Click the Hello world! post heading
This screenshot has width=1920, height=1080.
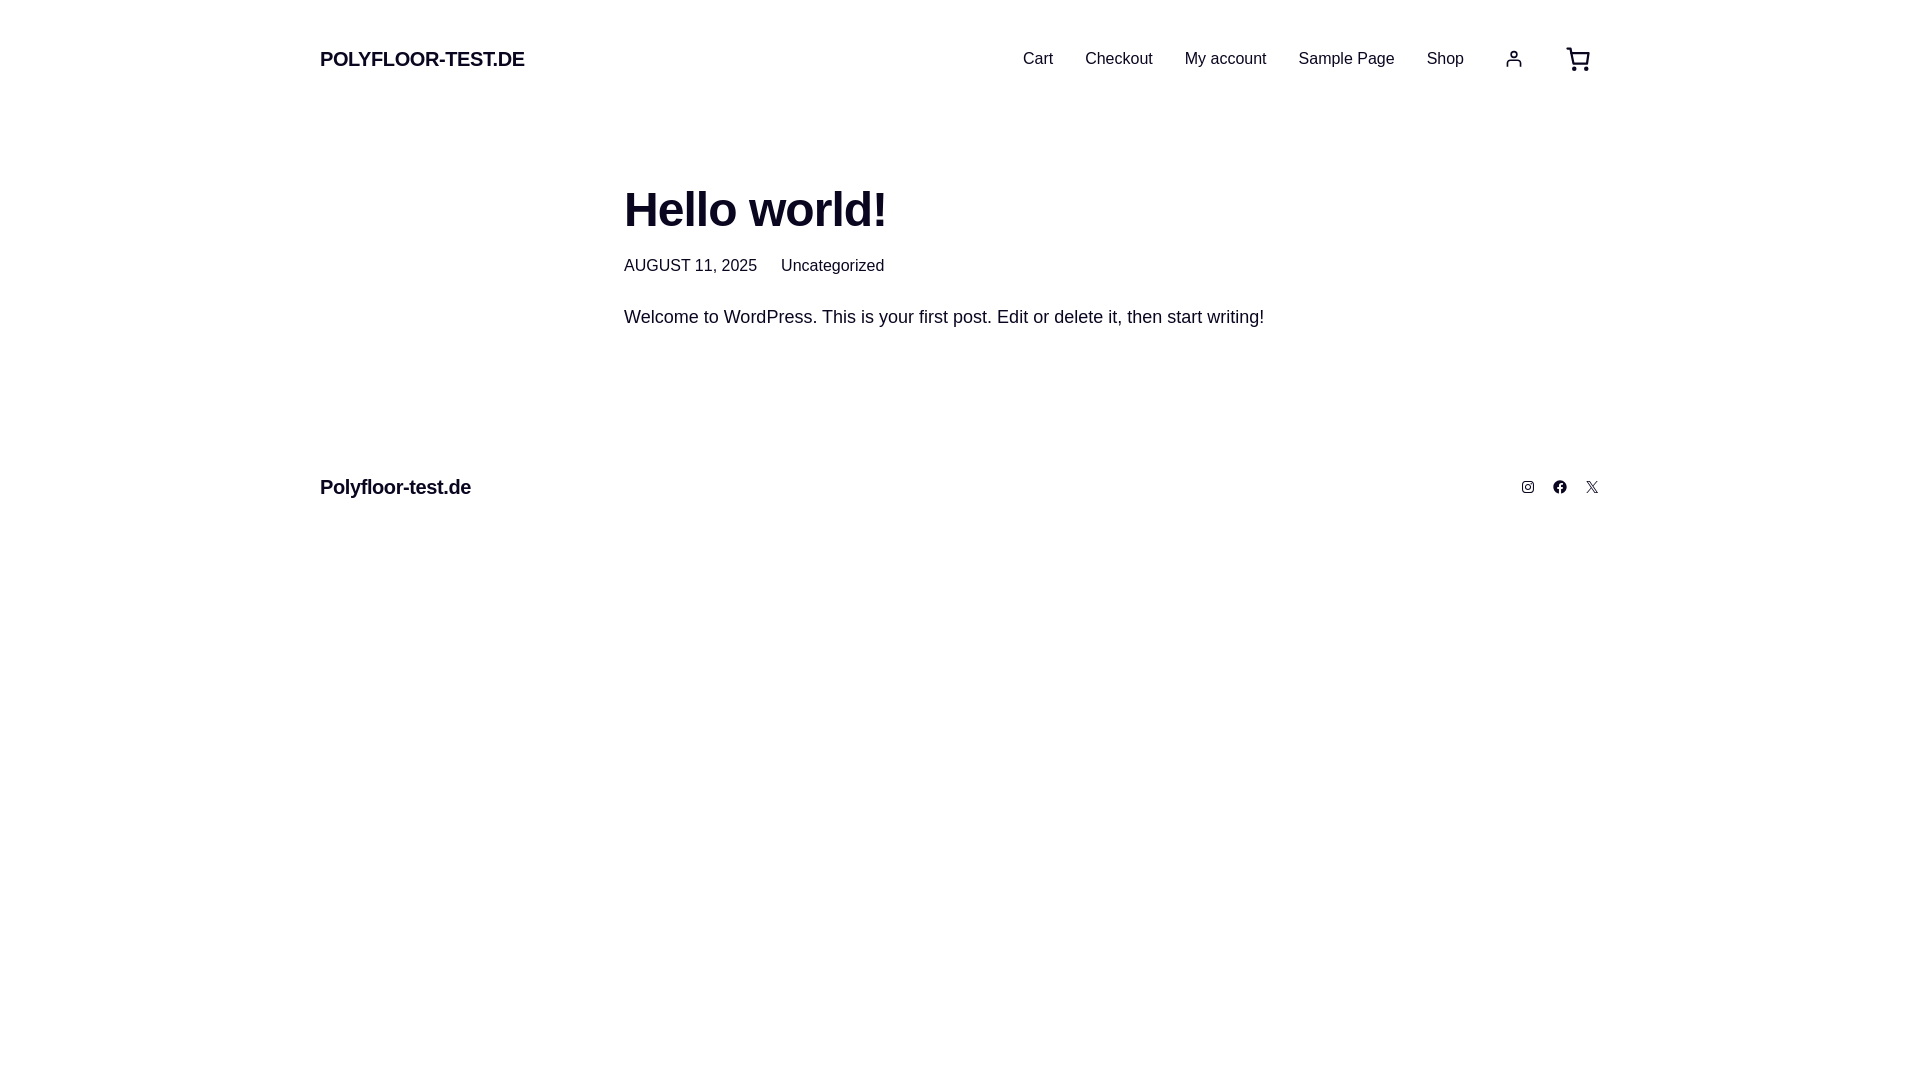pyautogui.click(x=755, y=210)
